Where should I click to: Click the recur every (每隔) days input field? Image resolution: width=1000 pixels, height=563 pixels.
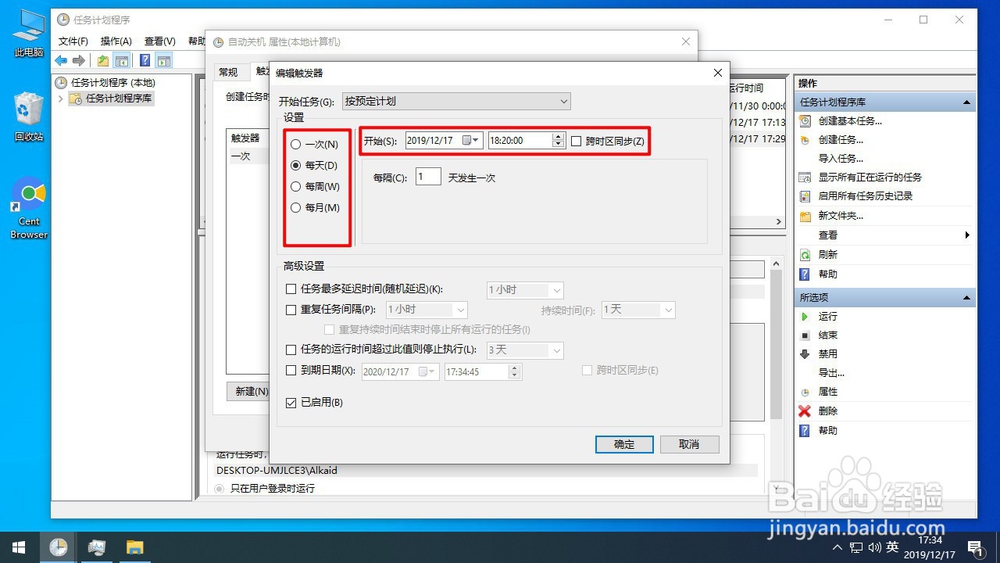pyautogui.click(x=428, y=177)
